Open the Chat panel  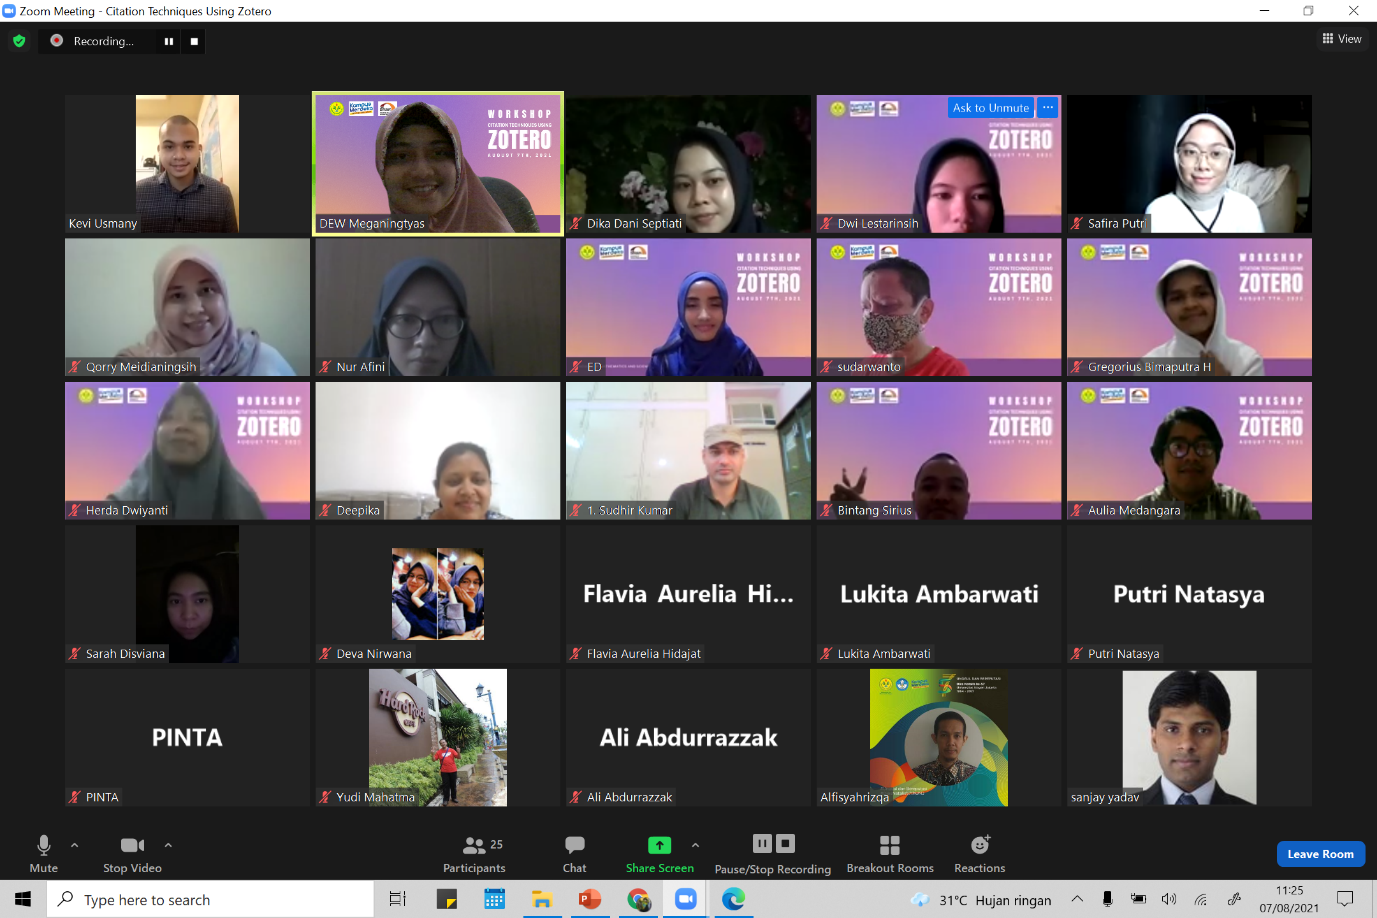575,853
